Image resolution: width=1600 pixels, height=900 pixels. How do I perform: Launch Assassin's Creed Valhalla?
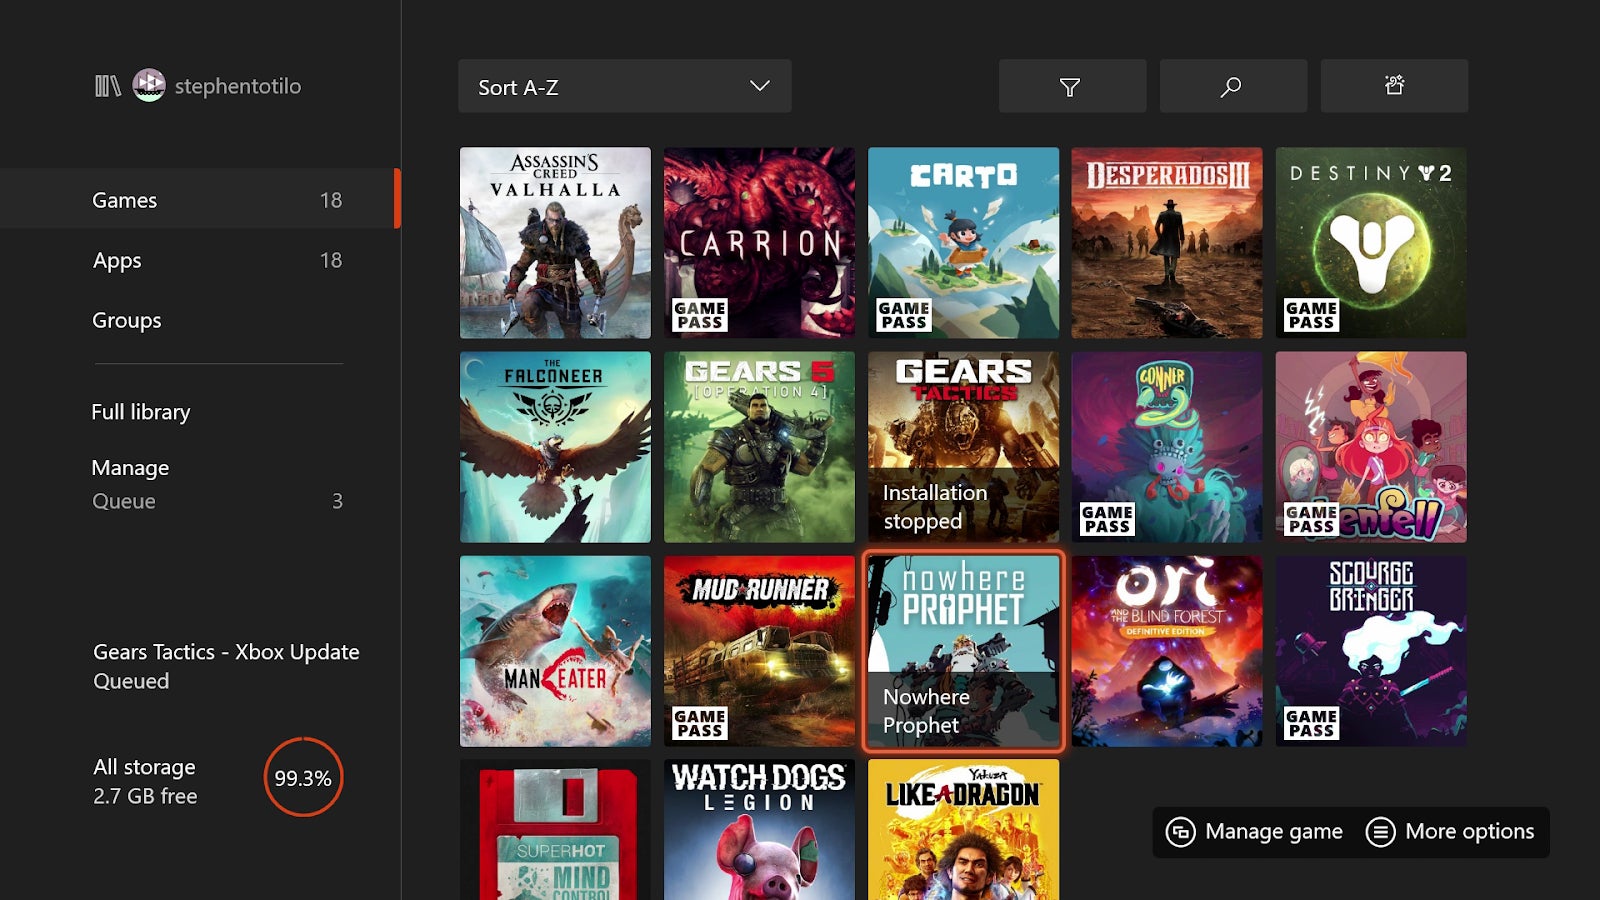pyautogui.click(x=555, y=243)
